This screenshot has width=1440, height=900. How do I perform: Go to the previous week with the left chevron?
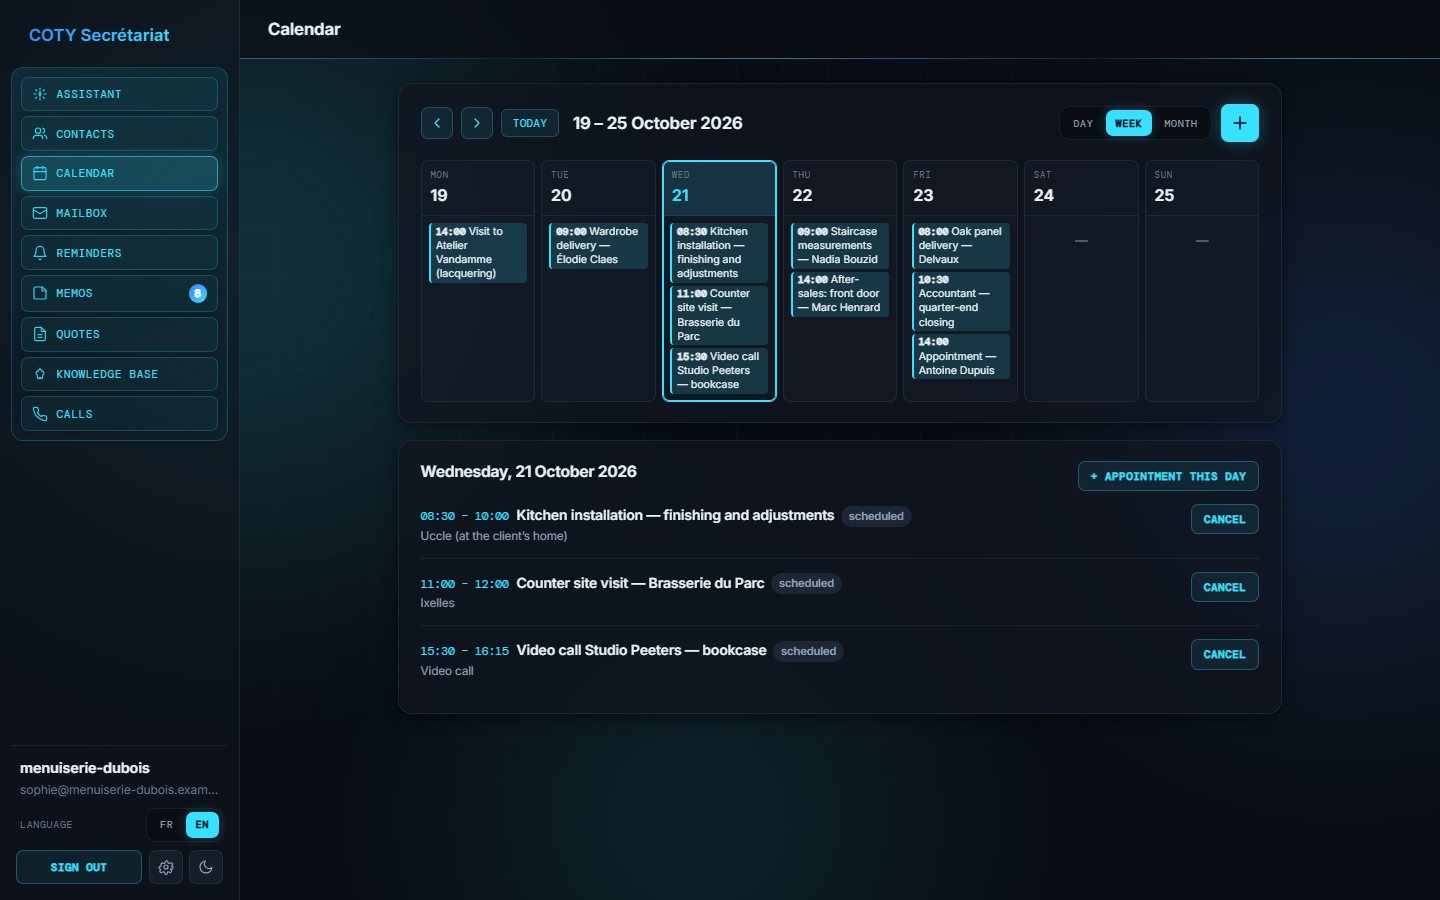437,123
